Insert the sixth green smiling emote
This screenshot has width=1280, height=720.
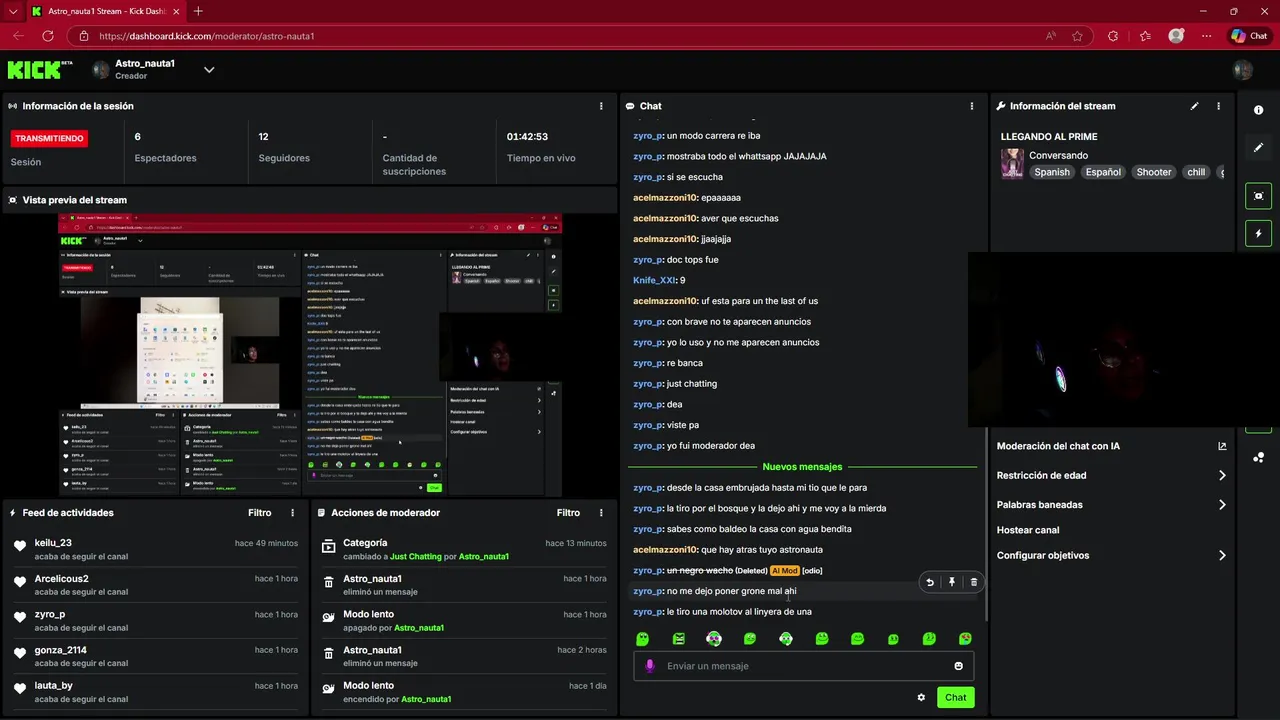[822, 639]
